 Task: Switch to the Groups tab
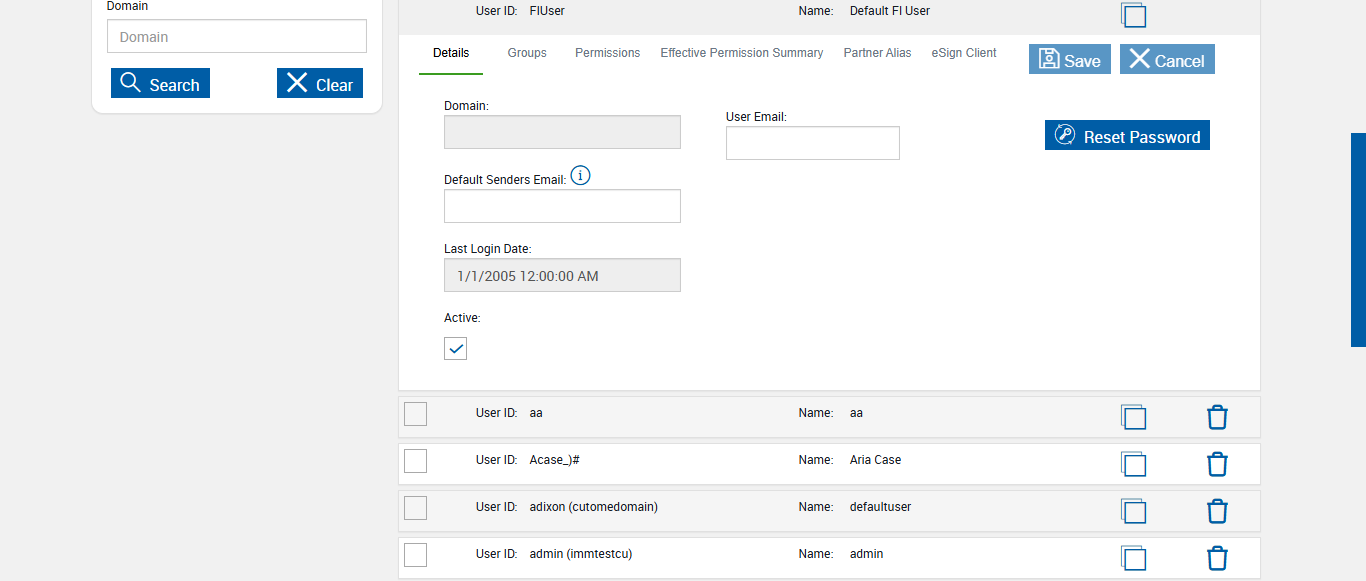point(527,53)
